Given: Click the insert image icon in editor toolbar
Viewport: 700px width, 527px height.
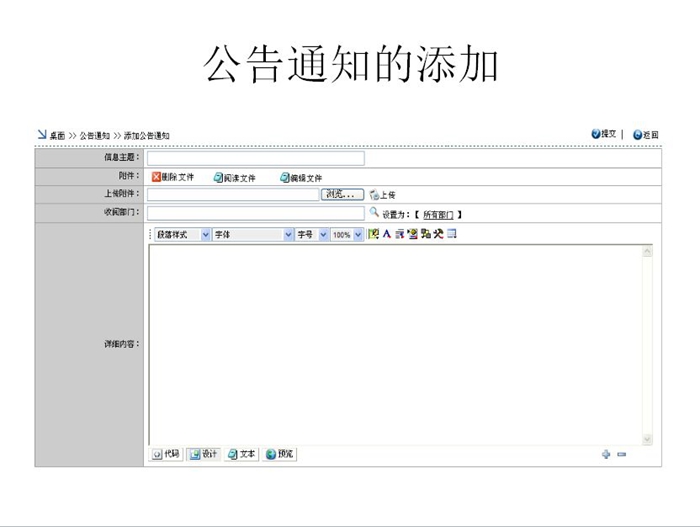Looking at the screenshot, I should [x=412, y=234].
